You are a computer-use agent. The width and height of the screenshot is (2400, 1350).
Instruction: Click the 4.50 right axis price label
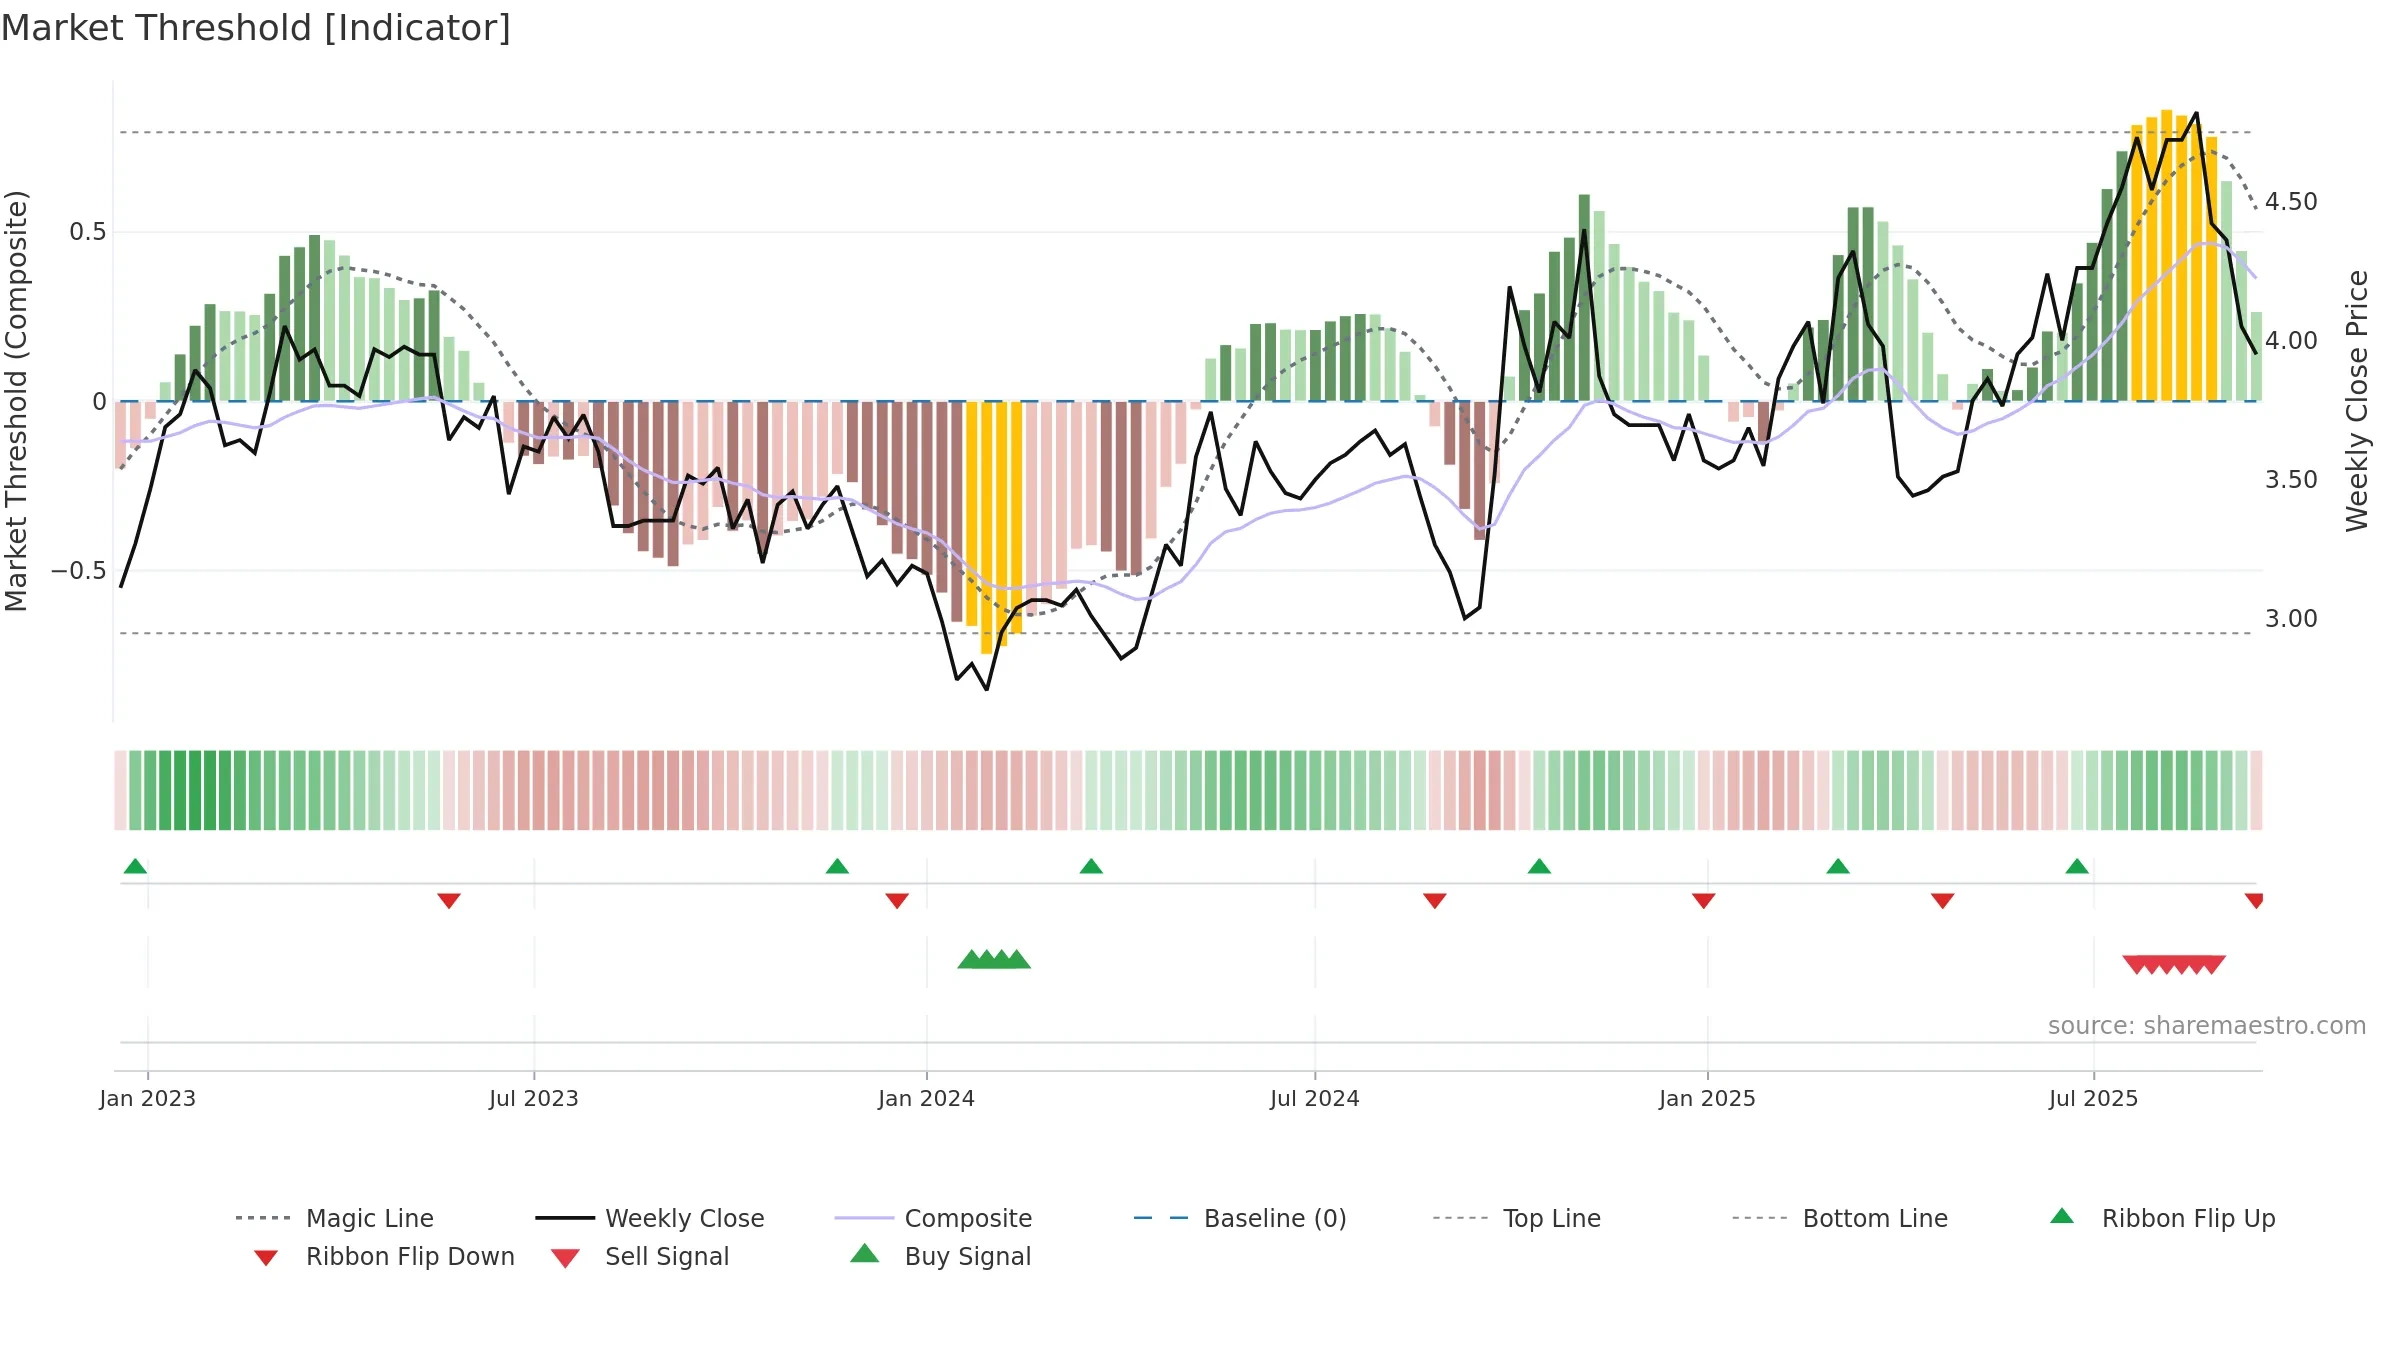click(2291, 202)
